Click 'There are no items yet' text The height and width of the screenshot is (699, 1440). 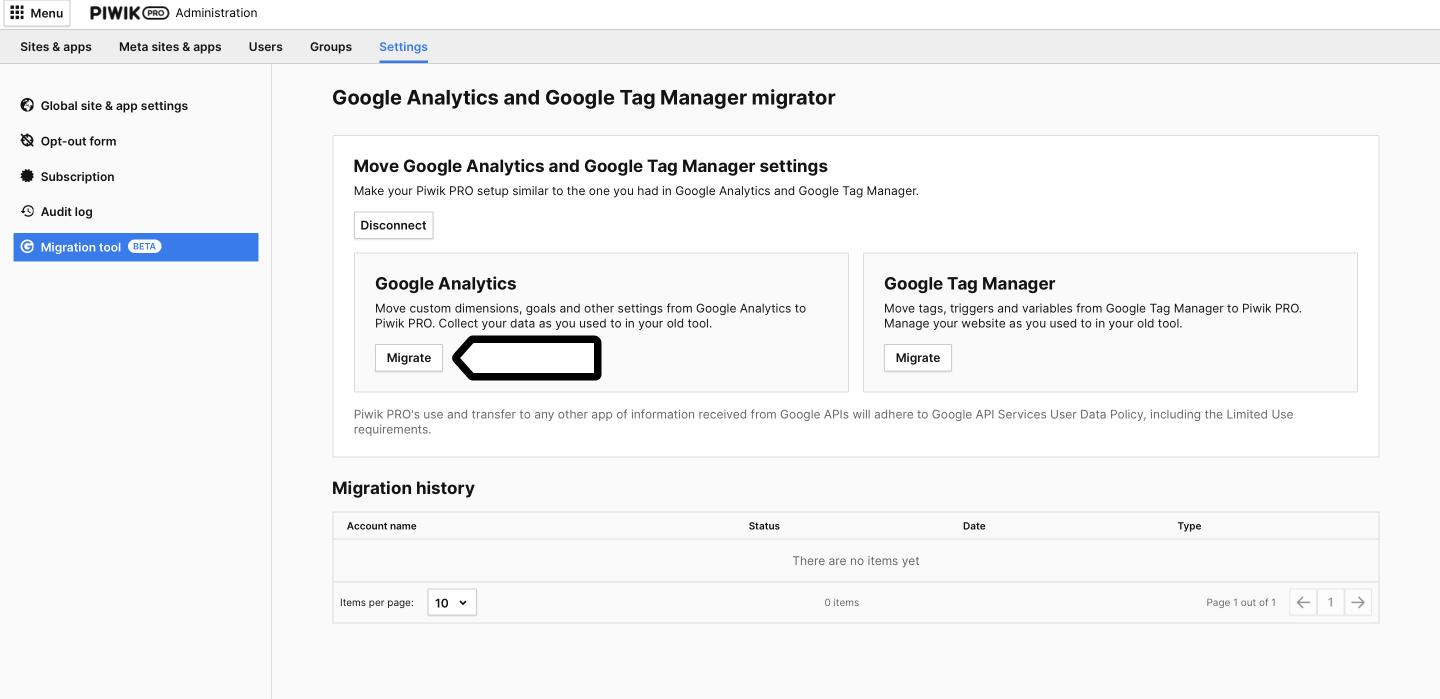tap(856, 561)
